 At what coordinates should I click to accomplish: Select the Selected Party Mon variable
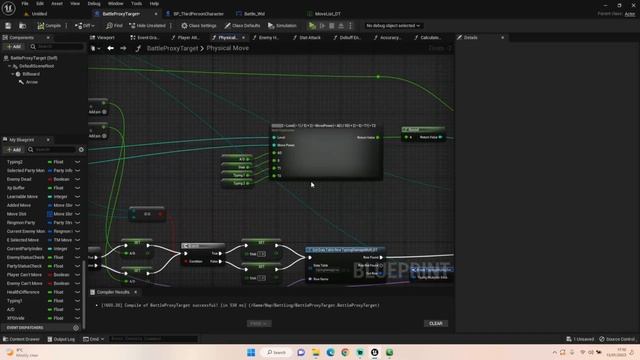(25, 171)
